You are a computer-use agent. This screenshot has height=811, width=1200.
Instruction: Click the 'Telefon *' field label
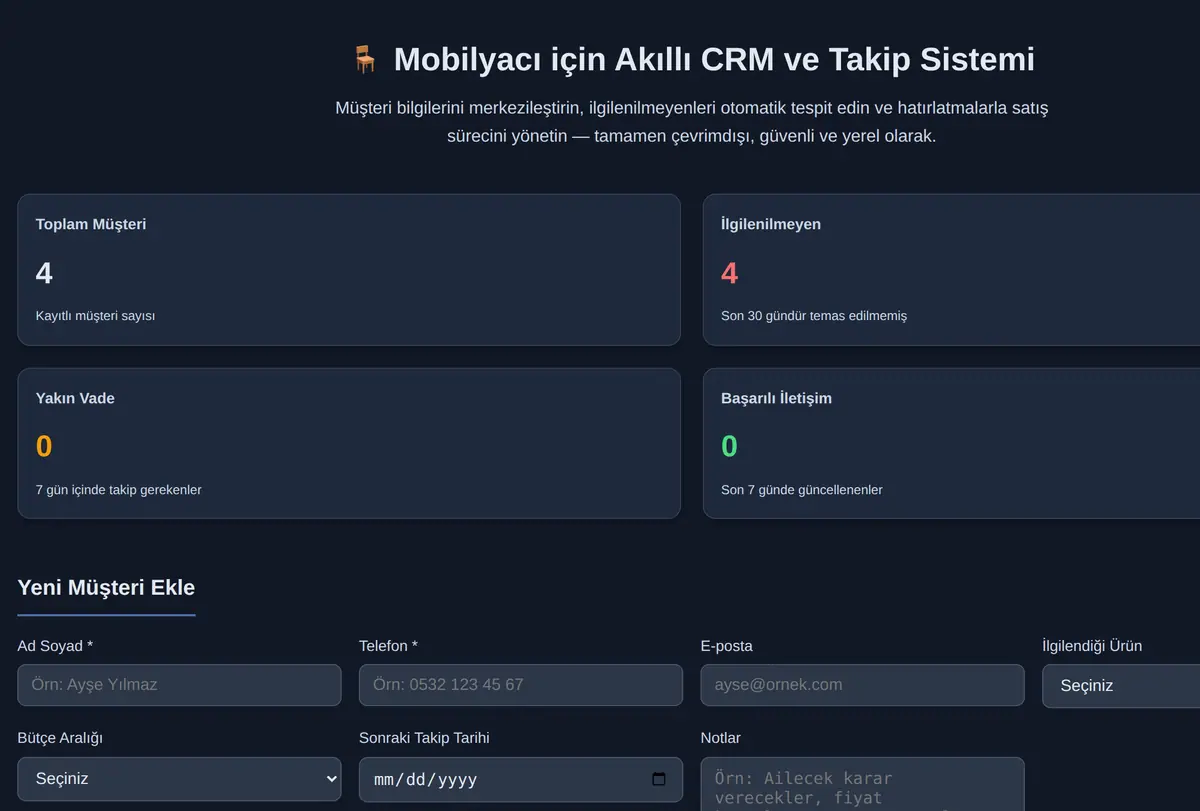coord(389,646)
